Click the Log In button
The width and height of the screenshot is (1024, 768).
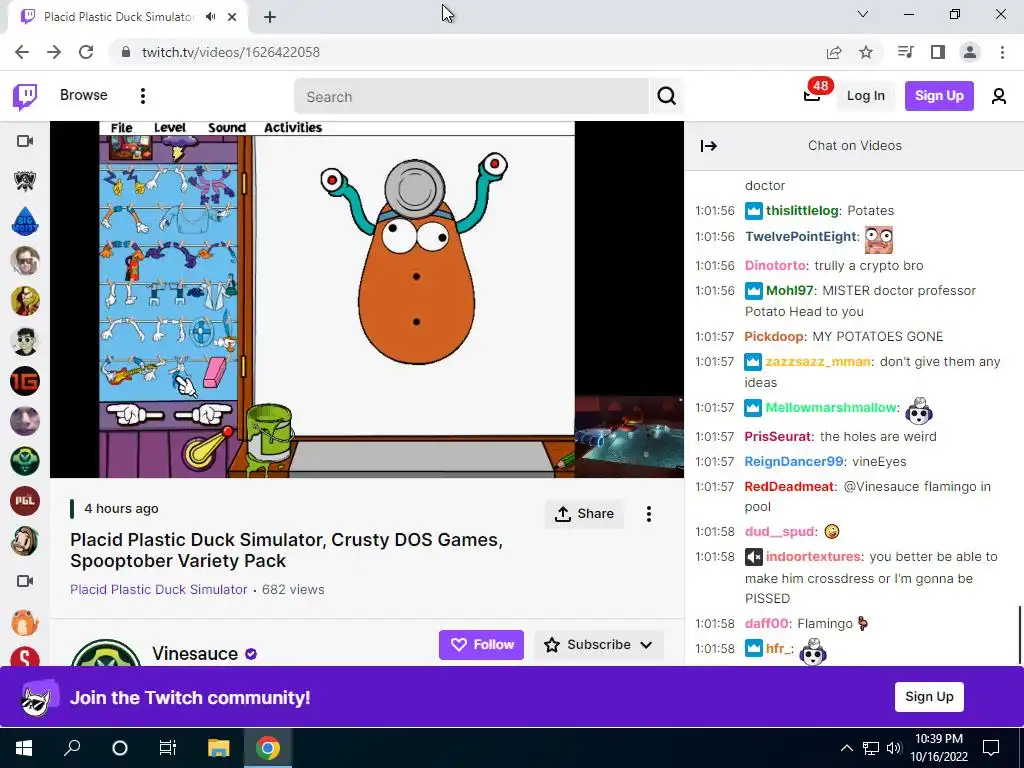pos(865,96)
